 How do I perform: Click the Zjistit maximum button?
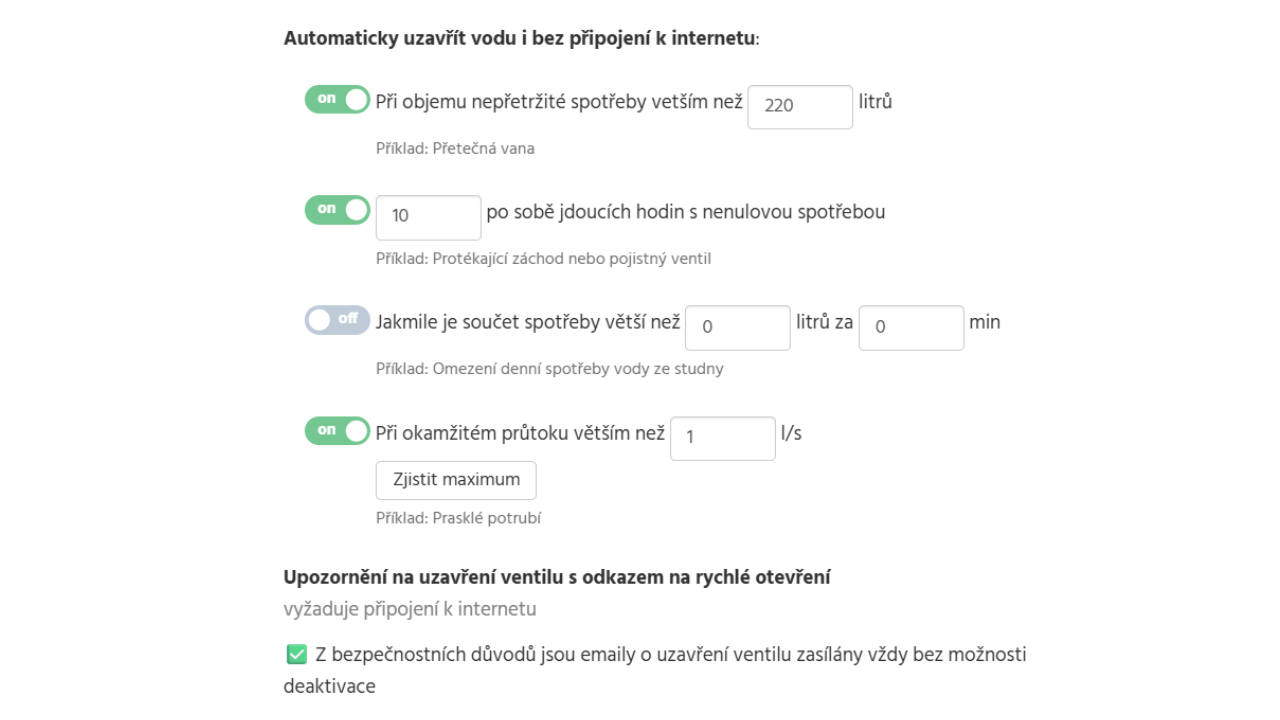[x=456, y=480]
